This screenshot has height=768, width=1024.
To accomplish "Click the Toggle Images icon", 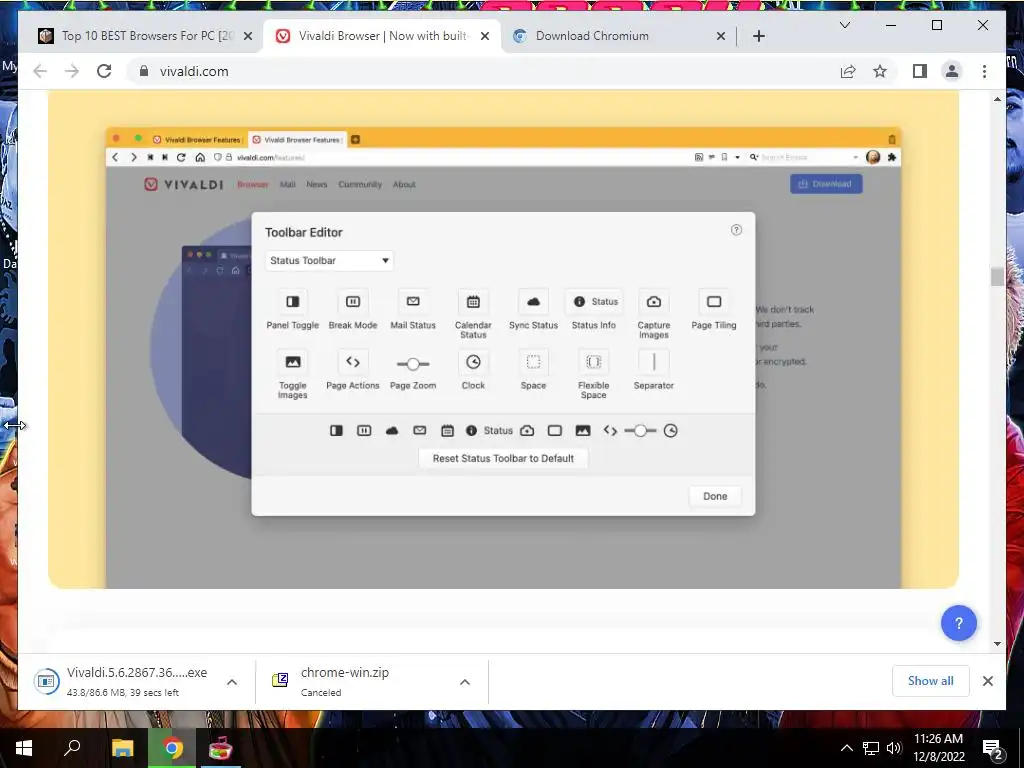I will (x=293, y=362).
